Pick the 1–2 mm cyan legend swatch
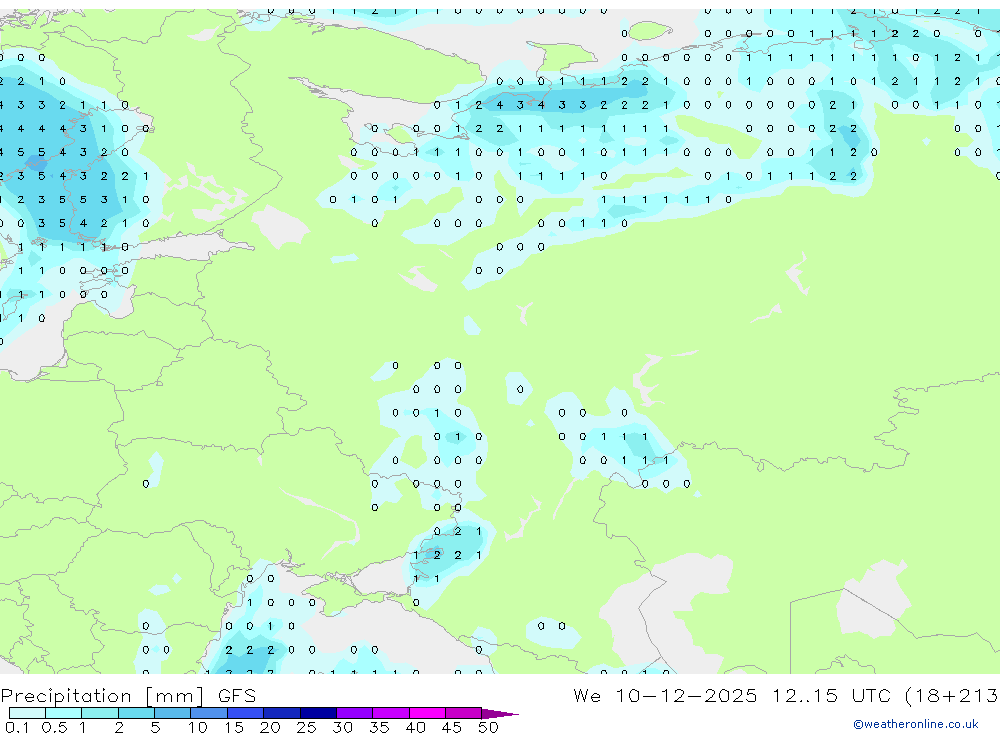Image resolution: width=1000 pixels, height=733 pixels. (x=100, y=713)
